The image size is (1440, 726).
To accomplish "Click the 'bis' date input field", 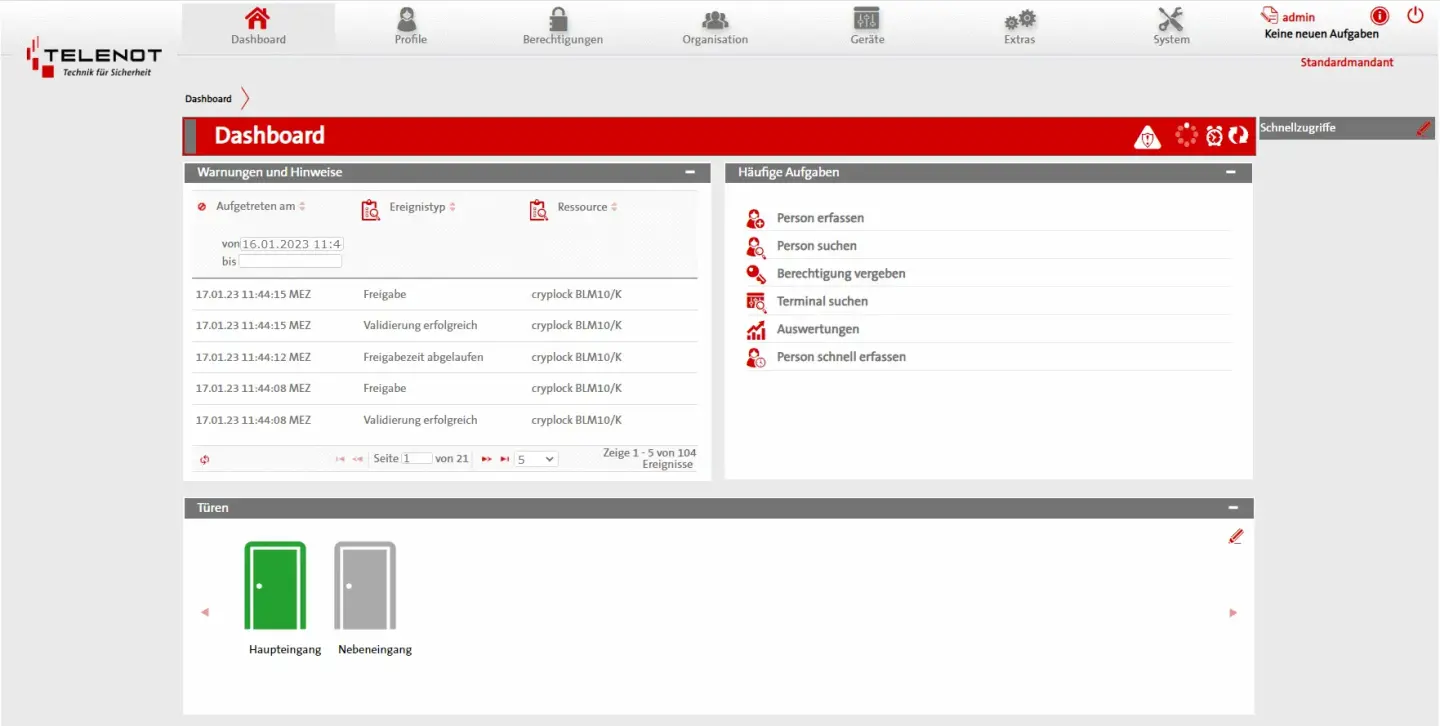I will (x=290, y=261).
